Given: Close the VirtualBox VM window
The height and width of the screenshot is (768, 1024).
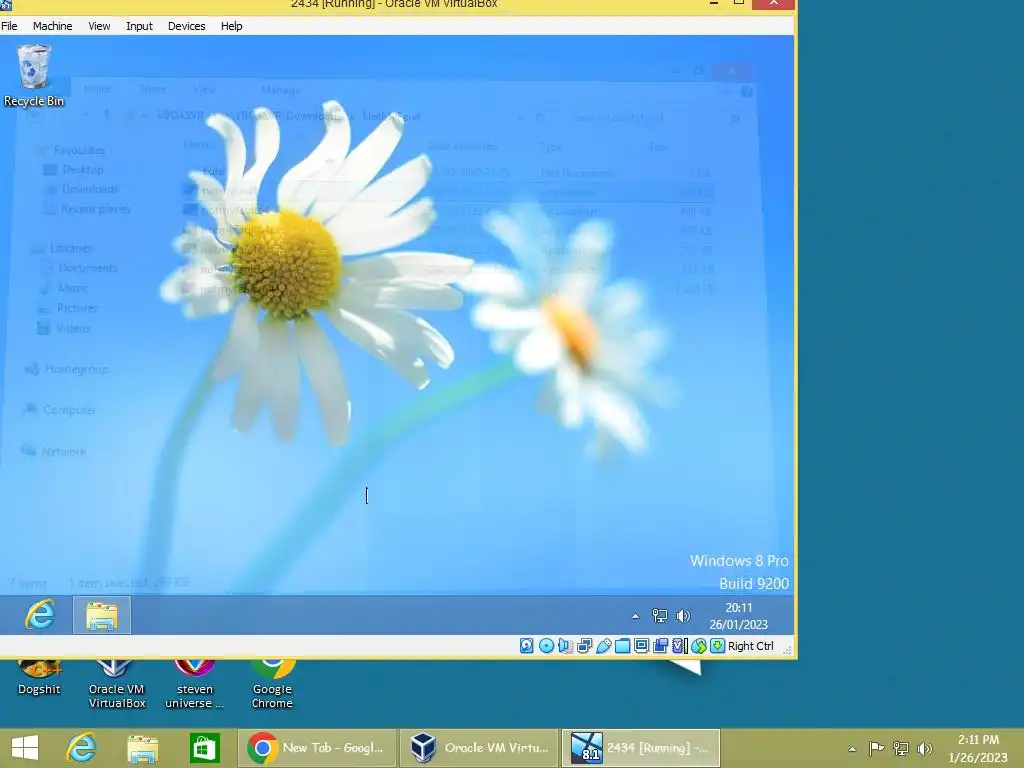Looking at the screenshot, I should point(773,3).
